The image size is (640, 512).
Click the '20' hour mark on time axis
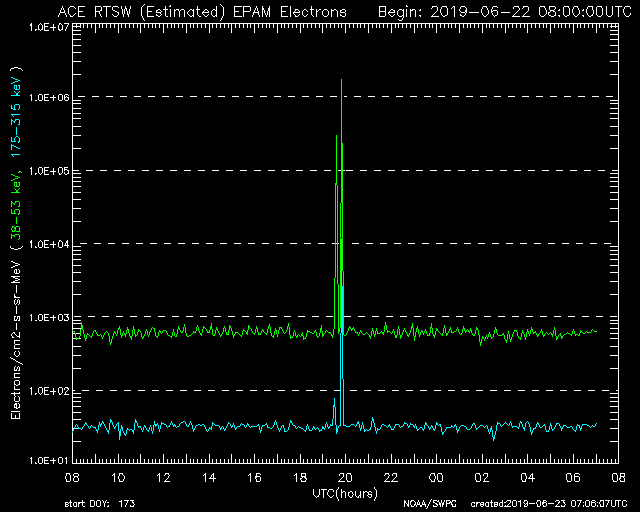(345, 478)
